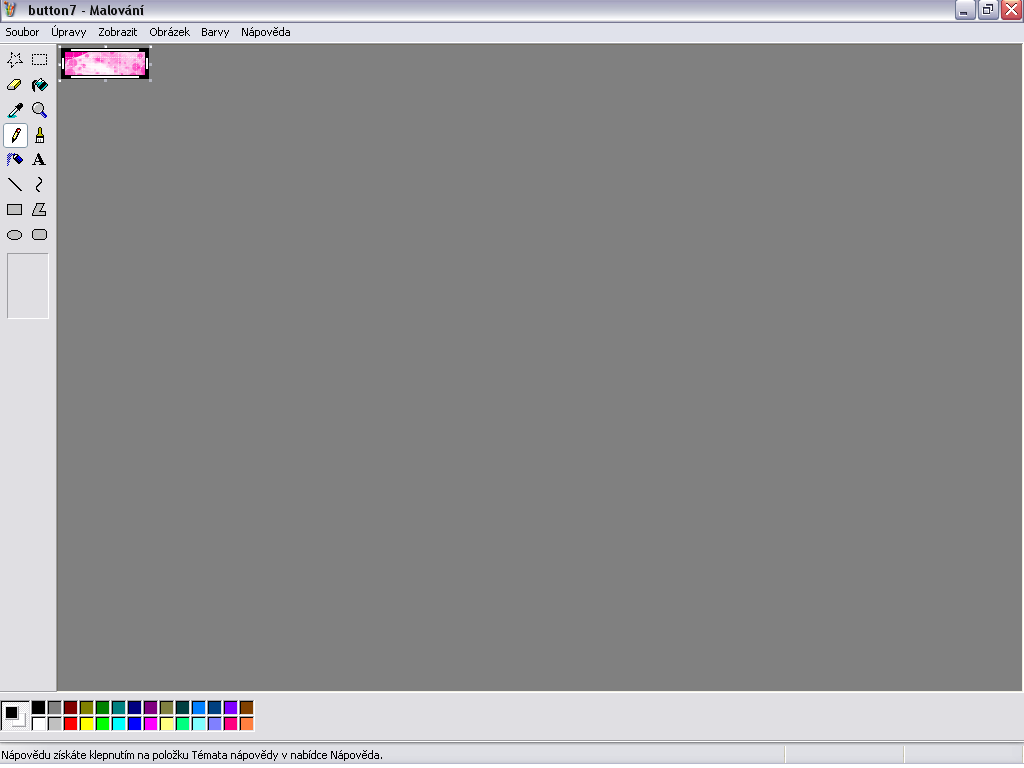This screenshot has width=1024, height=768.
Task: Select the rectangular selection tool
Action: coord(39,60)
